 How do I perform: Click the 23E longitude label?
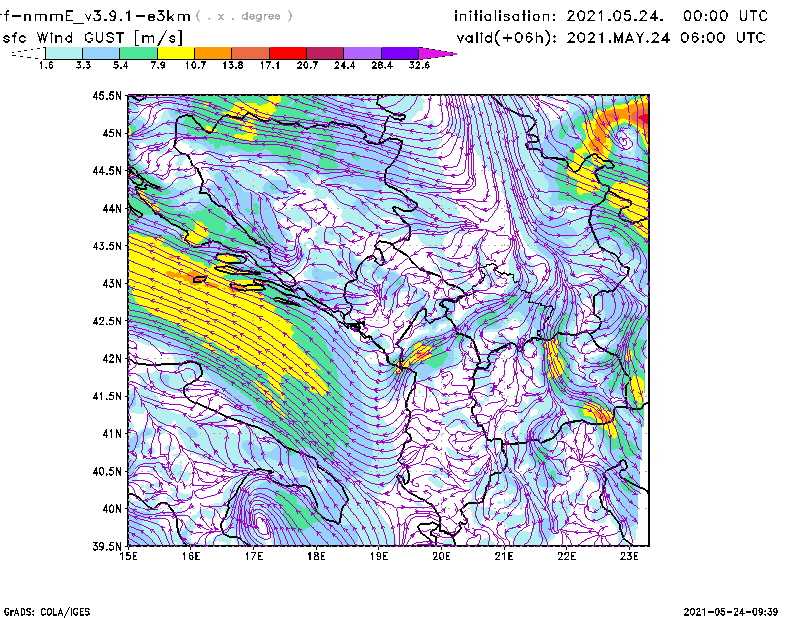(x=629, y=556)
